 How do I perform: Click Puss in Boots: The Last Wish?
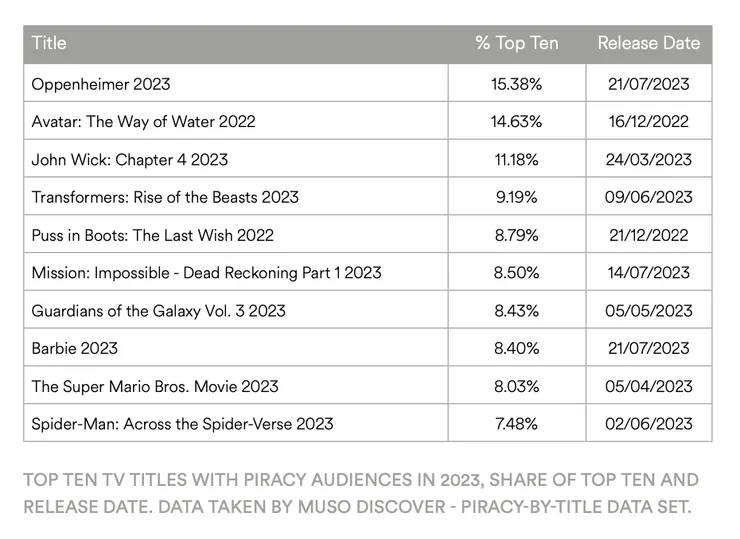tap(152, 235)
